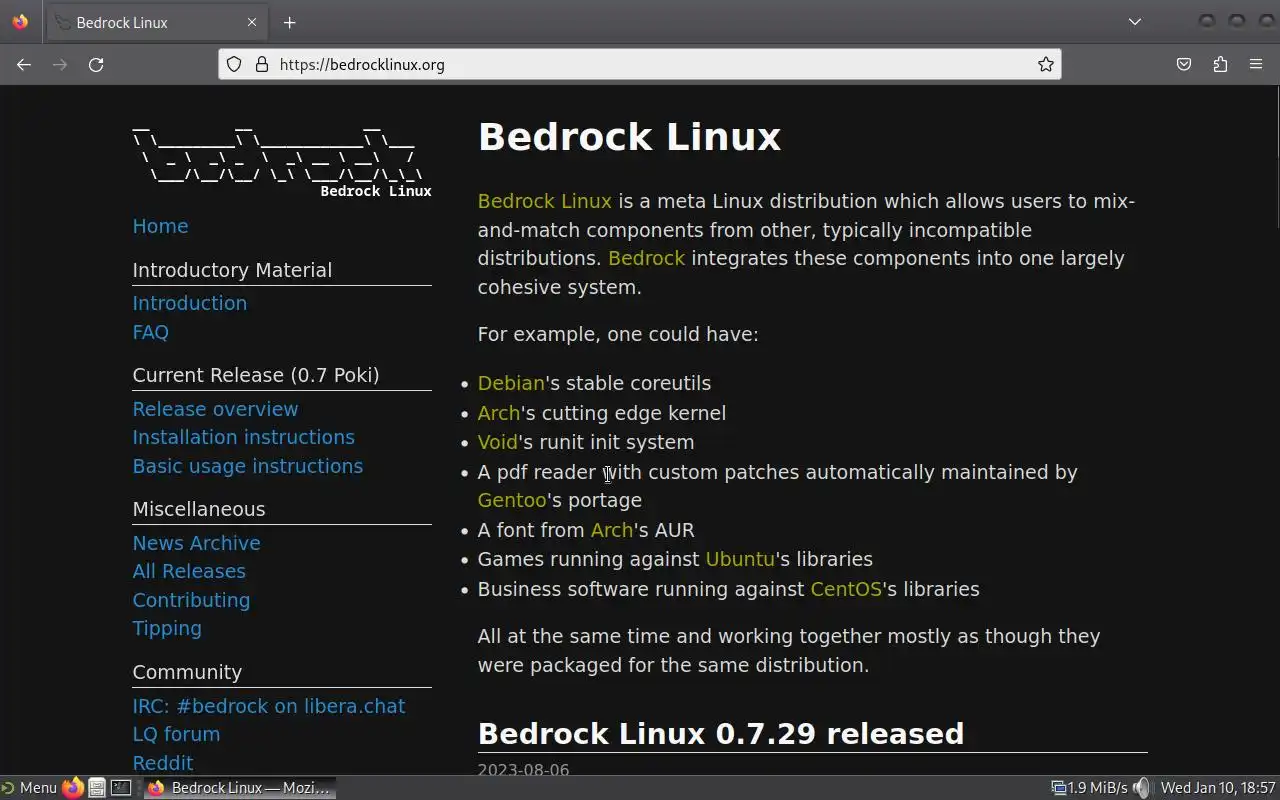Click the browser forward arrow
1280x800 pixels.
coord(60,64)
